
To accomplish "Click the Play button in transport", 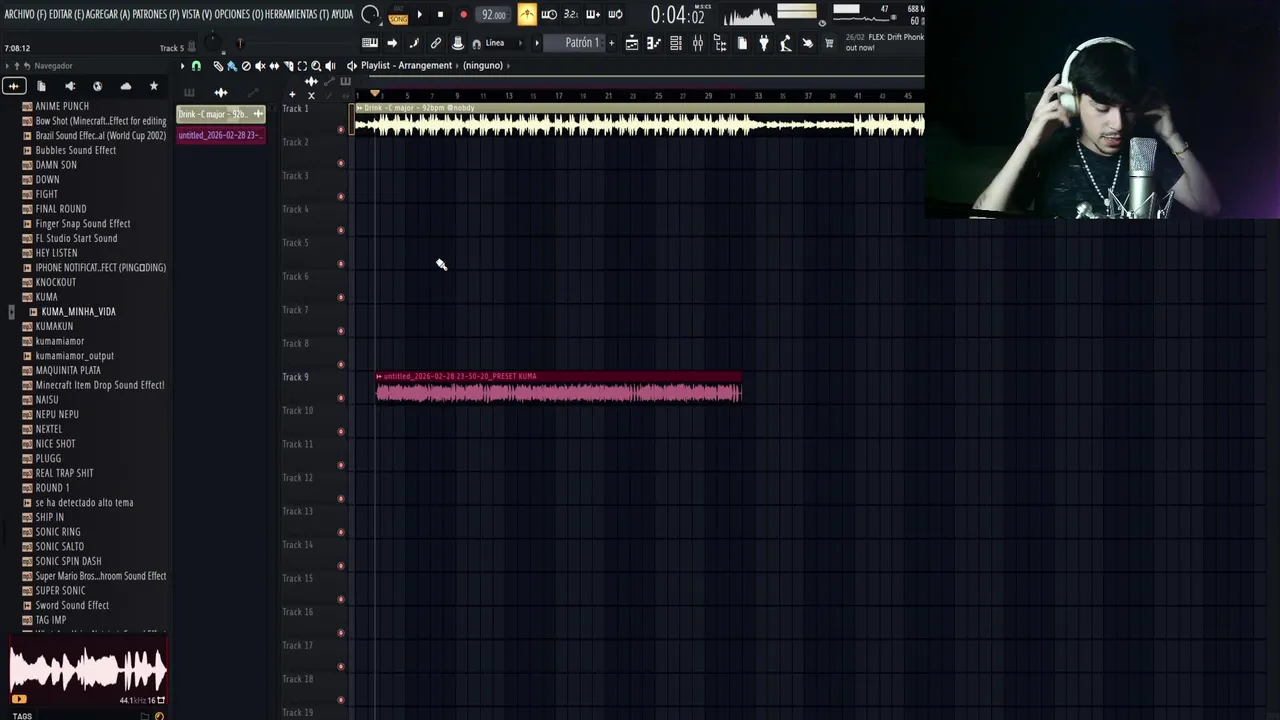I will click(419, 14).
